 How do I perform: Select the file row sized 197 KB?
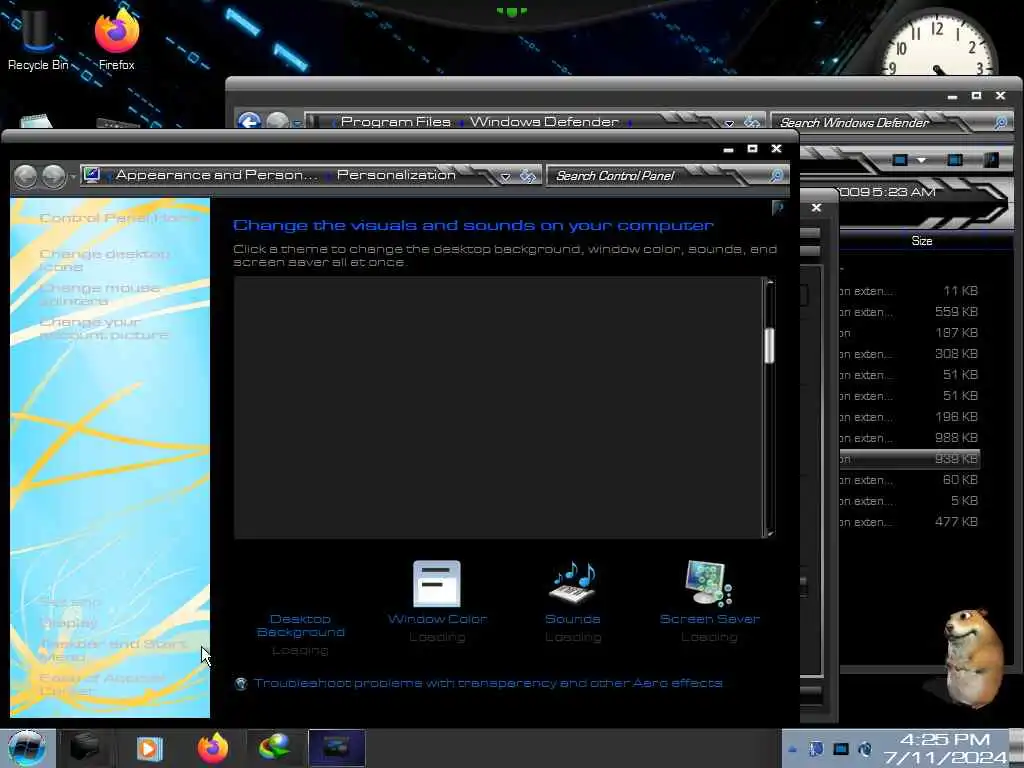(x=909, y=333)
